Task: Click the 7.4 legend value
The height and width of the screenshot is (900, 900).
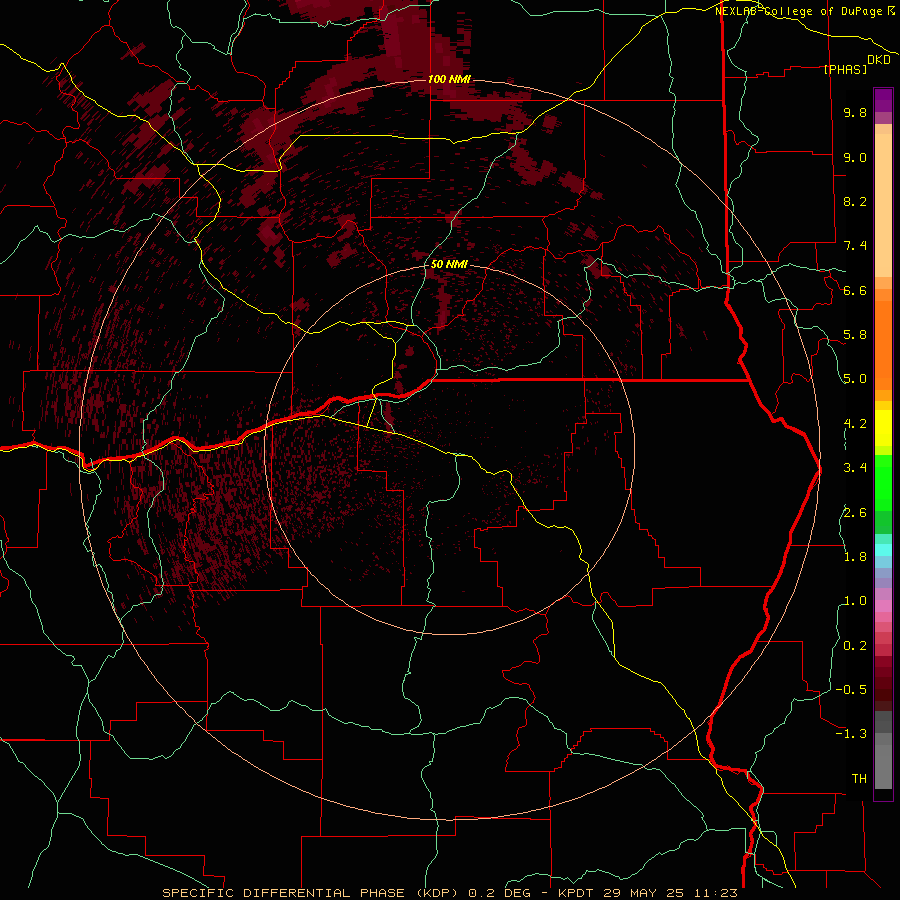Action: click(855, 246)
